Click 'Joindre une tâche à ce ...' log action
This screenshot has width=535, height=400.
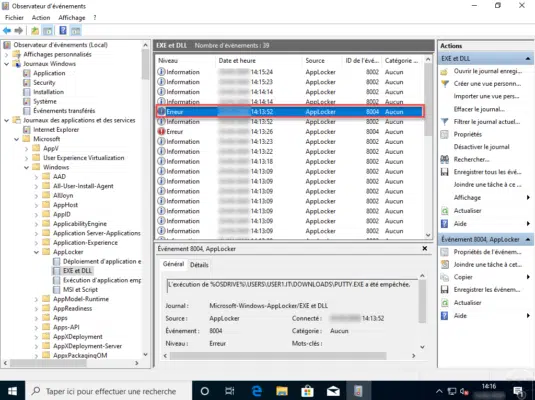coord(488,185)
